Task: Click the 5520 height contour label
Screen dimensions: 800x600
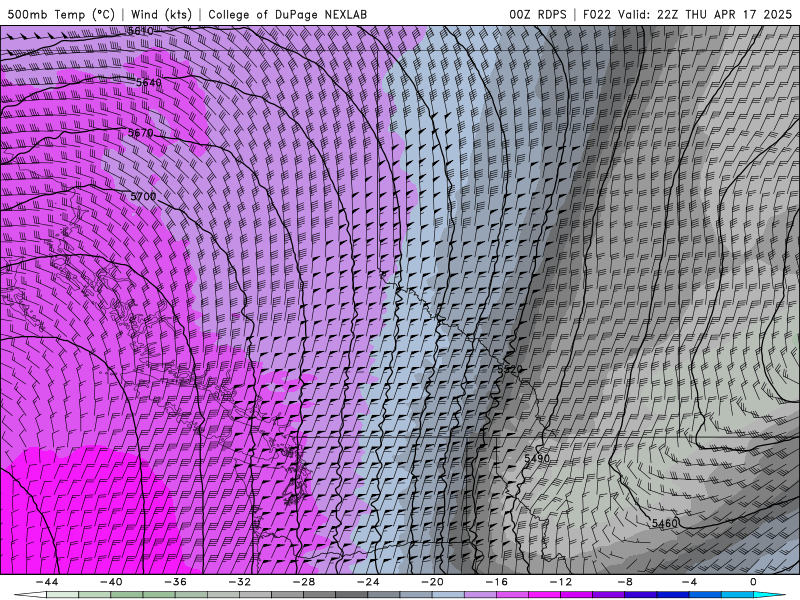Action: point(510,369)
